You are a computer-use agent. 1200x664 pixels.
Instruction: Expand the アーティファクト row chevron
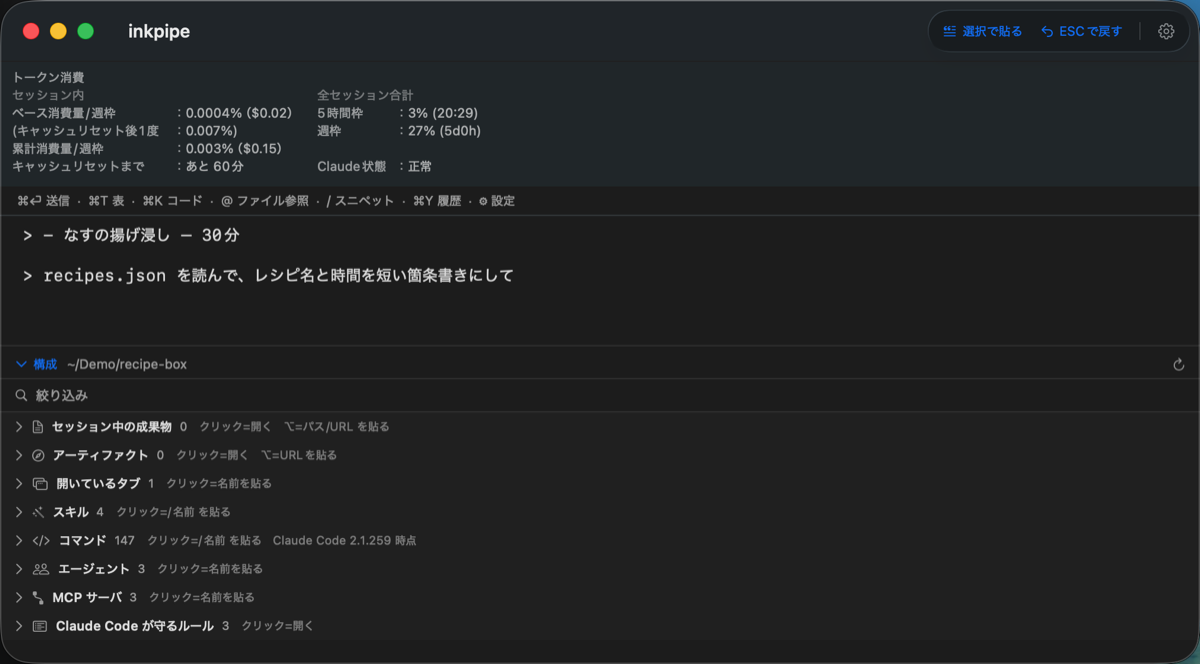18,455
